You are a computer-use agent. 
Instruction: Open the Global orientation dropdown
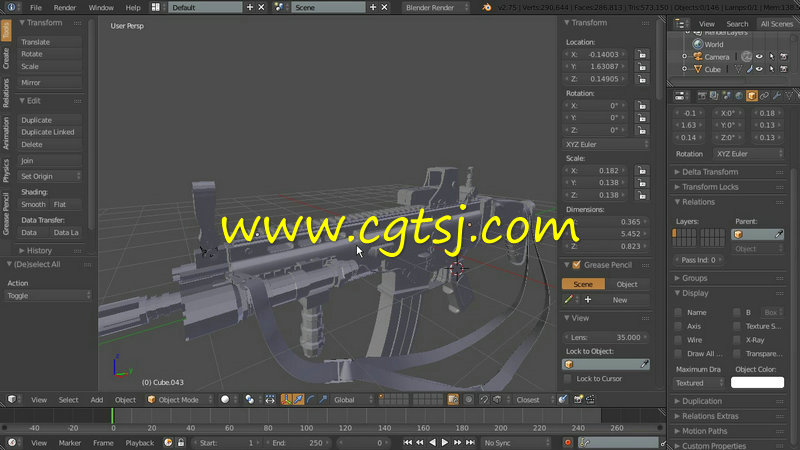click(x=352, y=399)
